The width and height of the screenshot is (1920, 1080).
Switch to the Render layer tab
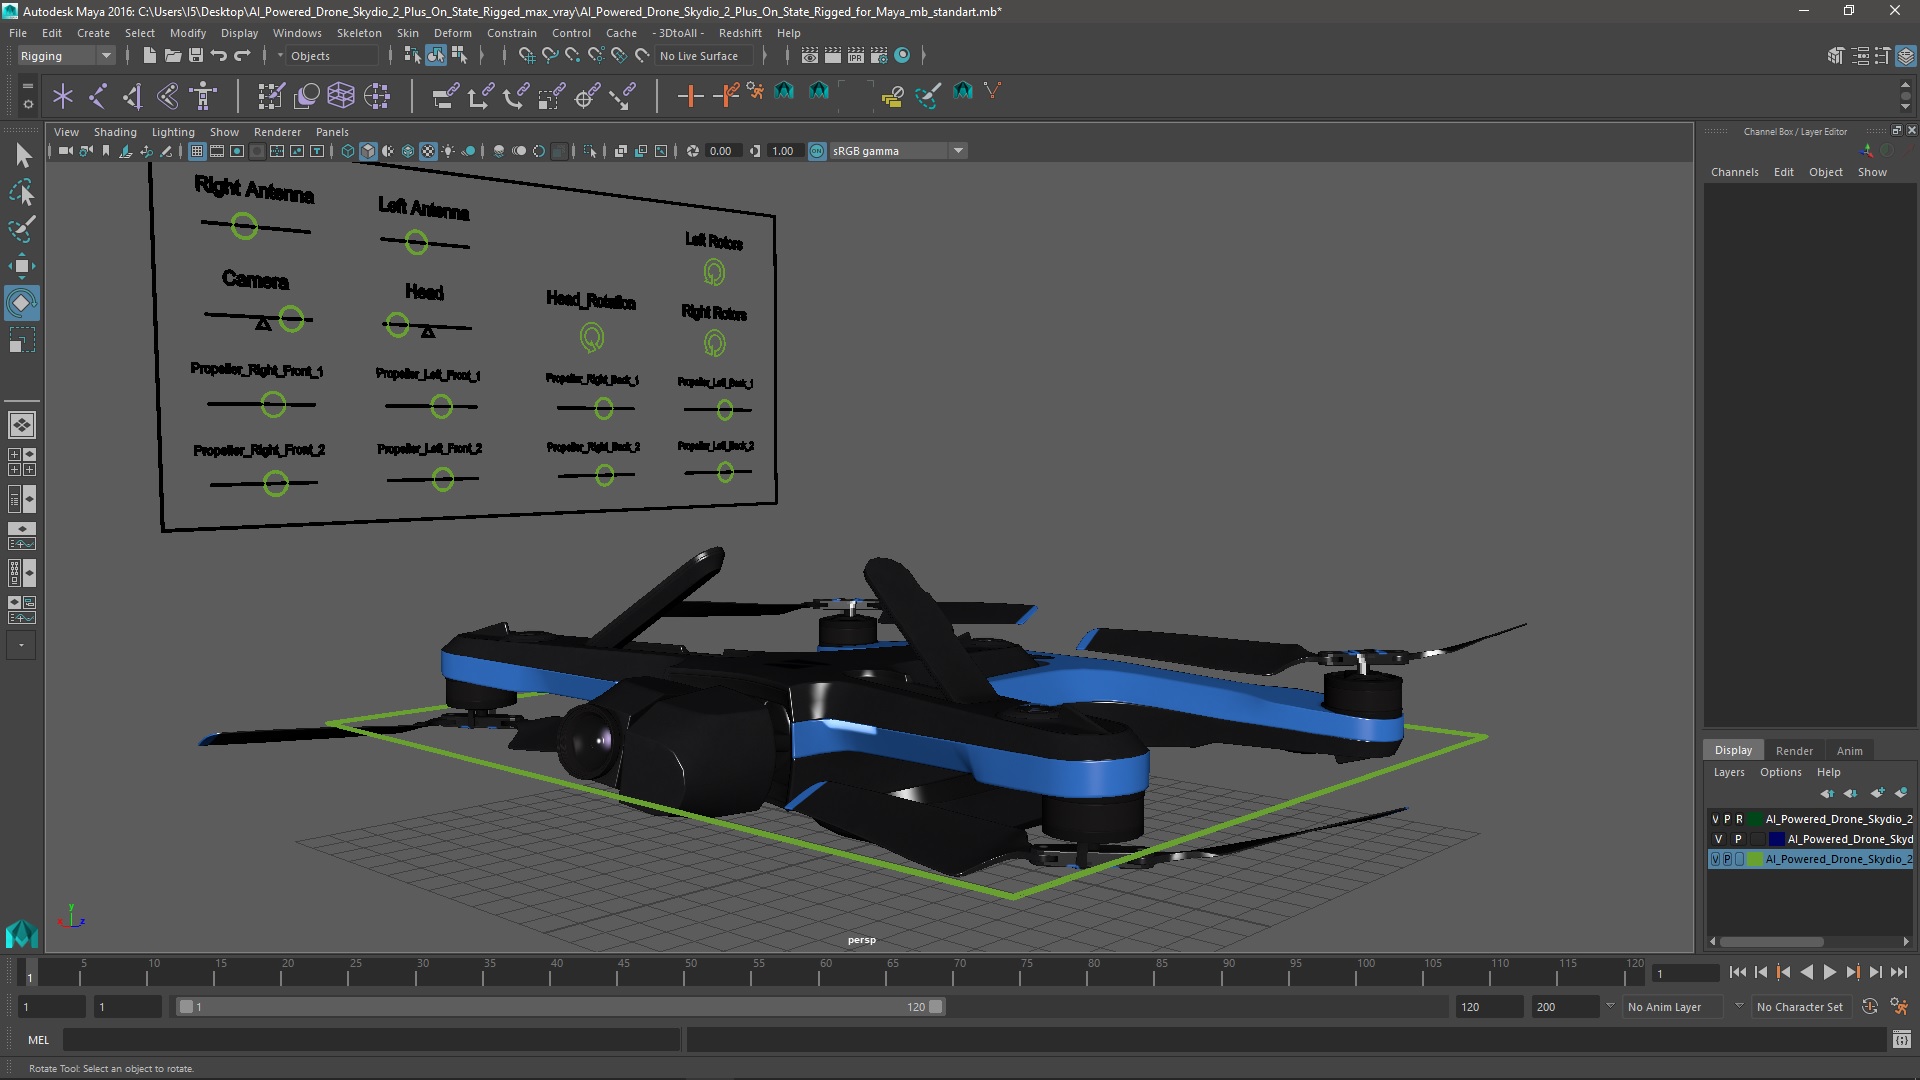tap(1794, 751)
